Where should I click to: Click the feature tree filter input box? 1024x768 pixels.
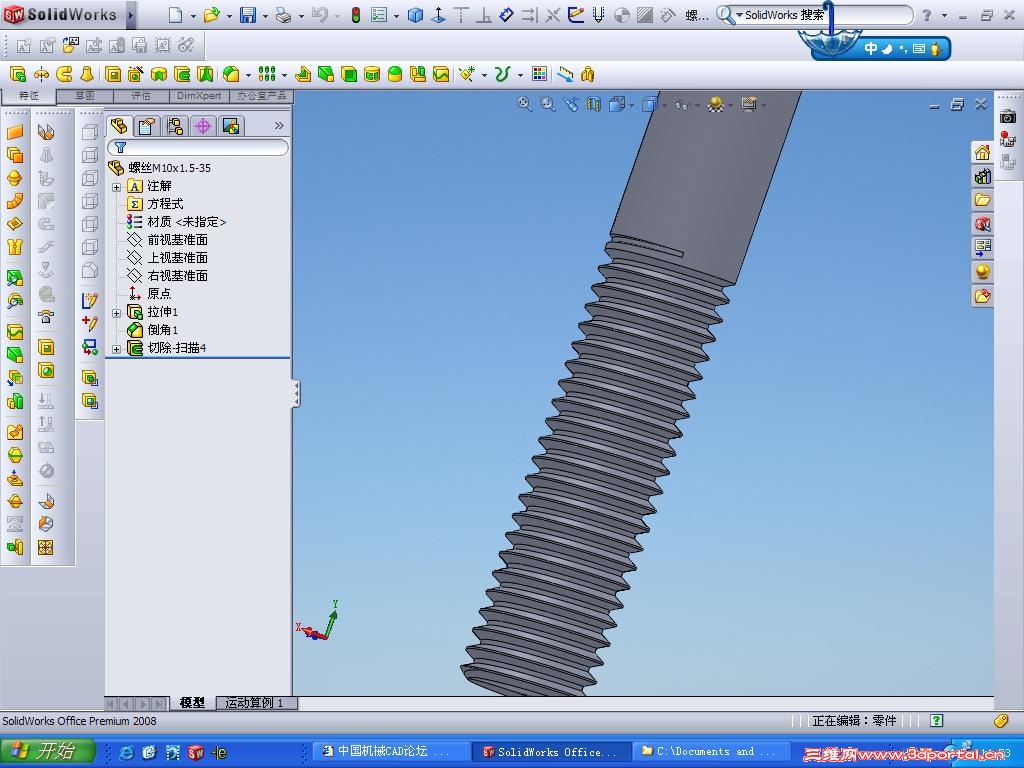198,148
